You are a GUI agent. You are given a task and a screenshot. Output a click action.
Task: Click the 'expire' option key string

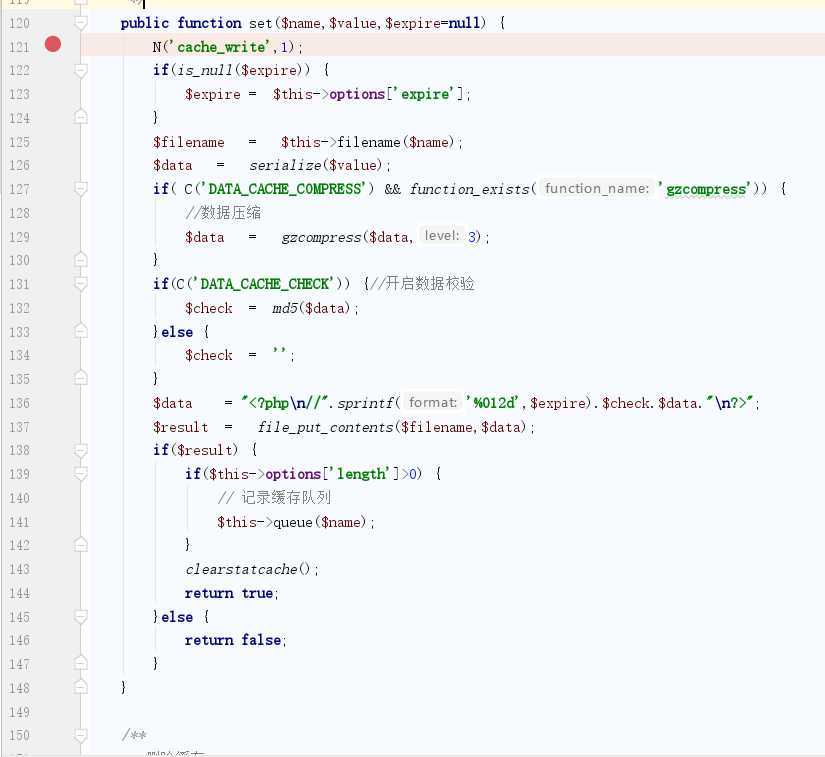425,94
